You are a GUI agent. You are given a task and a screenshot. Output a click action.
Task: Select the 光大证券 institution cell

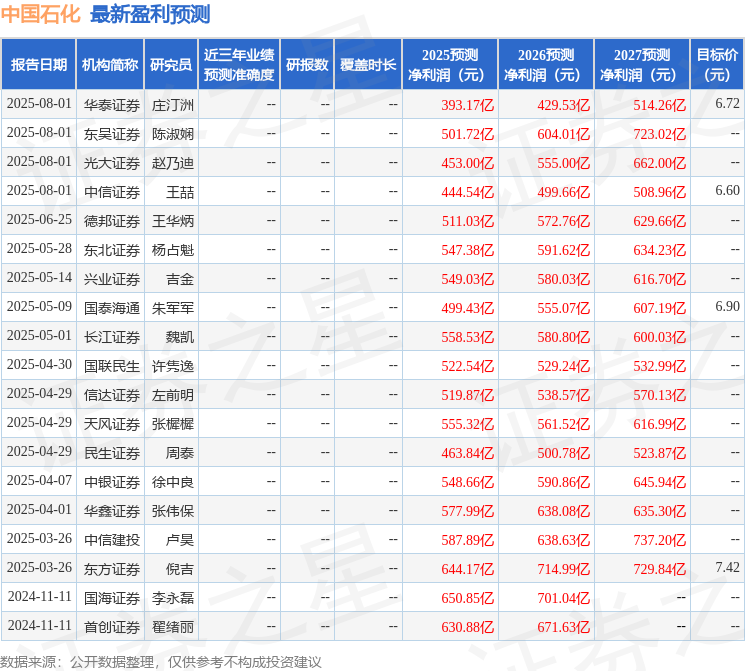click(x=112, y=163)
